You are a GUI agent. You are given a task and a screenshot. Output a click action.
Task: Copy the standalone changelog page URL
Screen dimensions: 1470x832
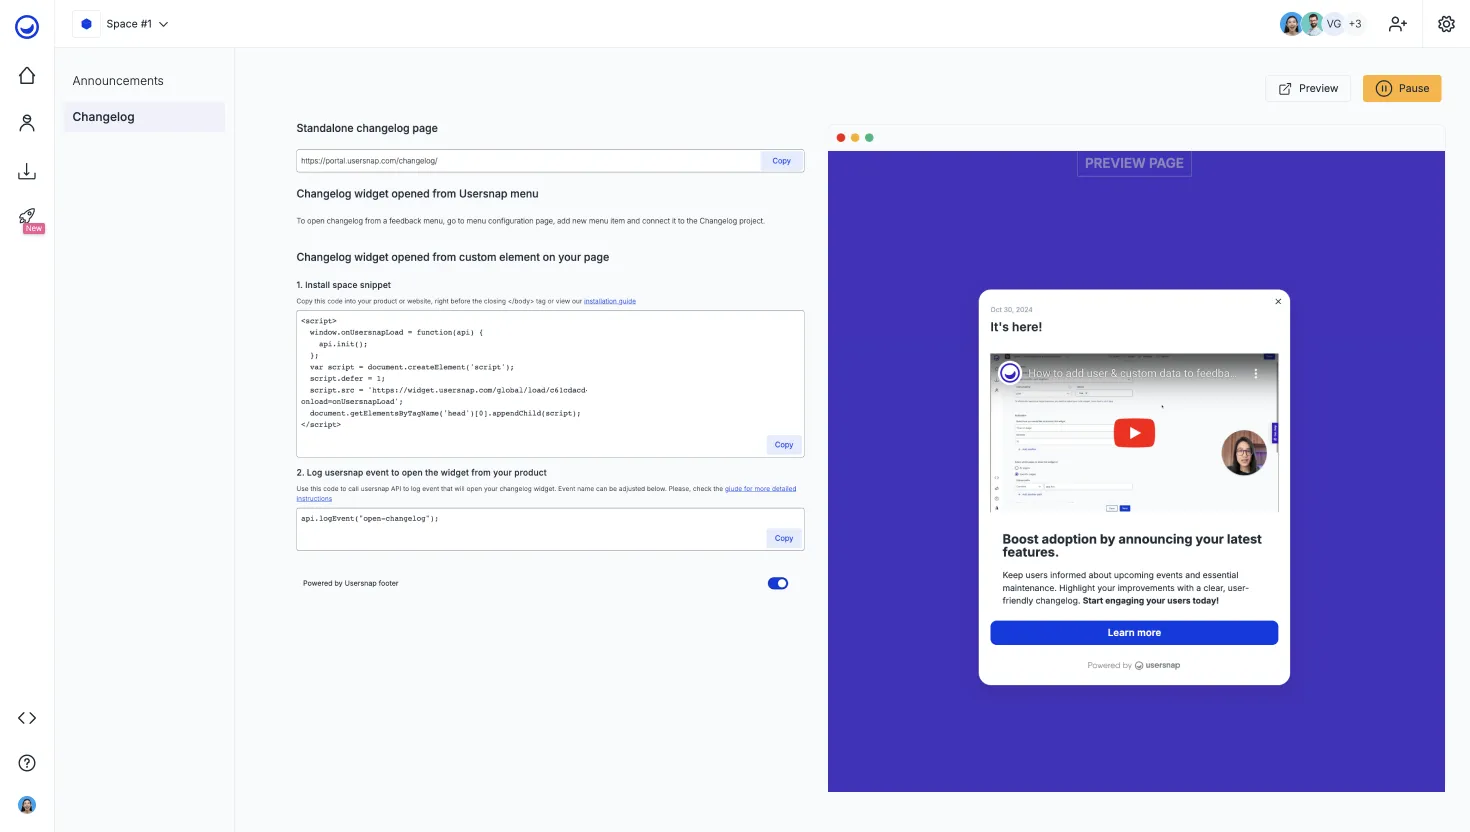pos(781,160)
